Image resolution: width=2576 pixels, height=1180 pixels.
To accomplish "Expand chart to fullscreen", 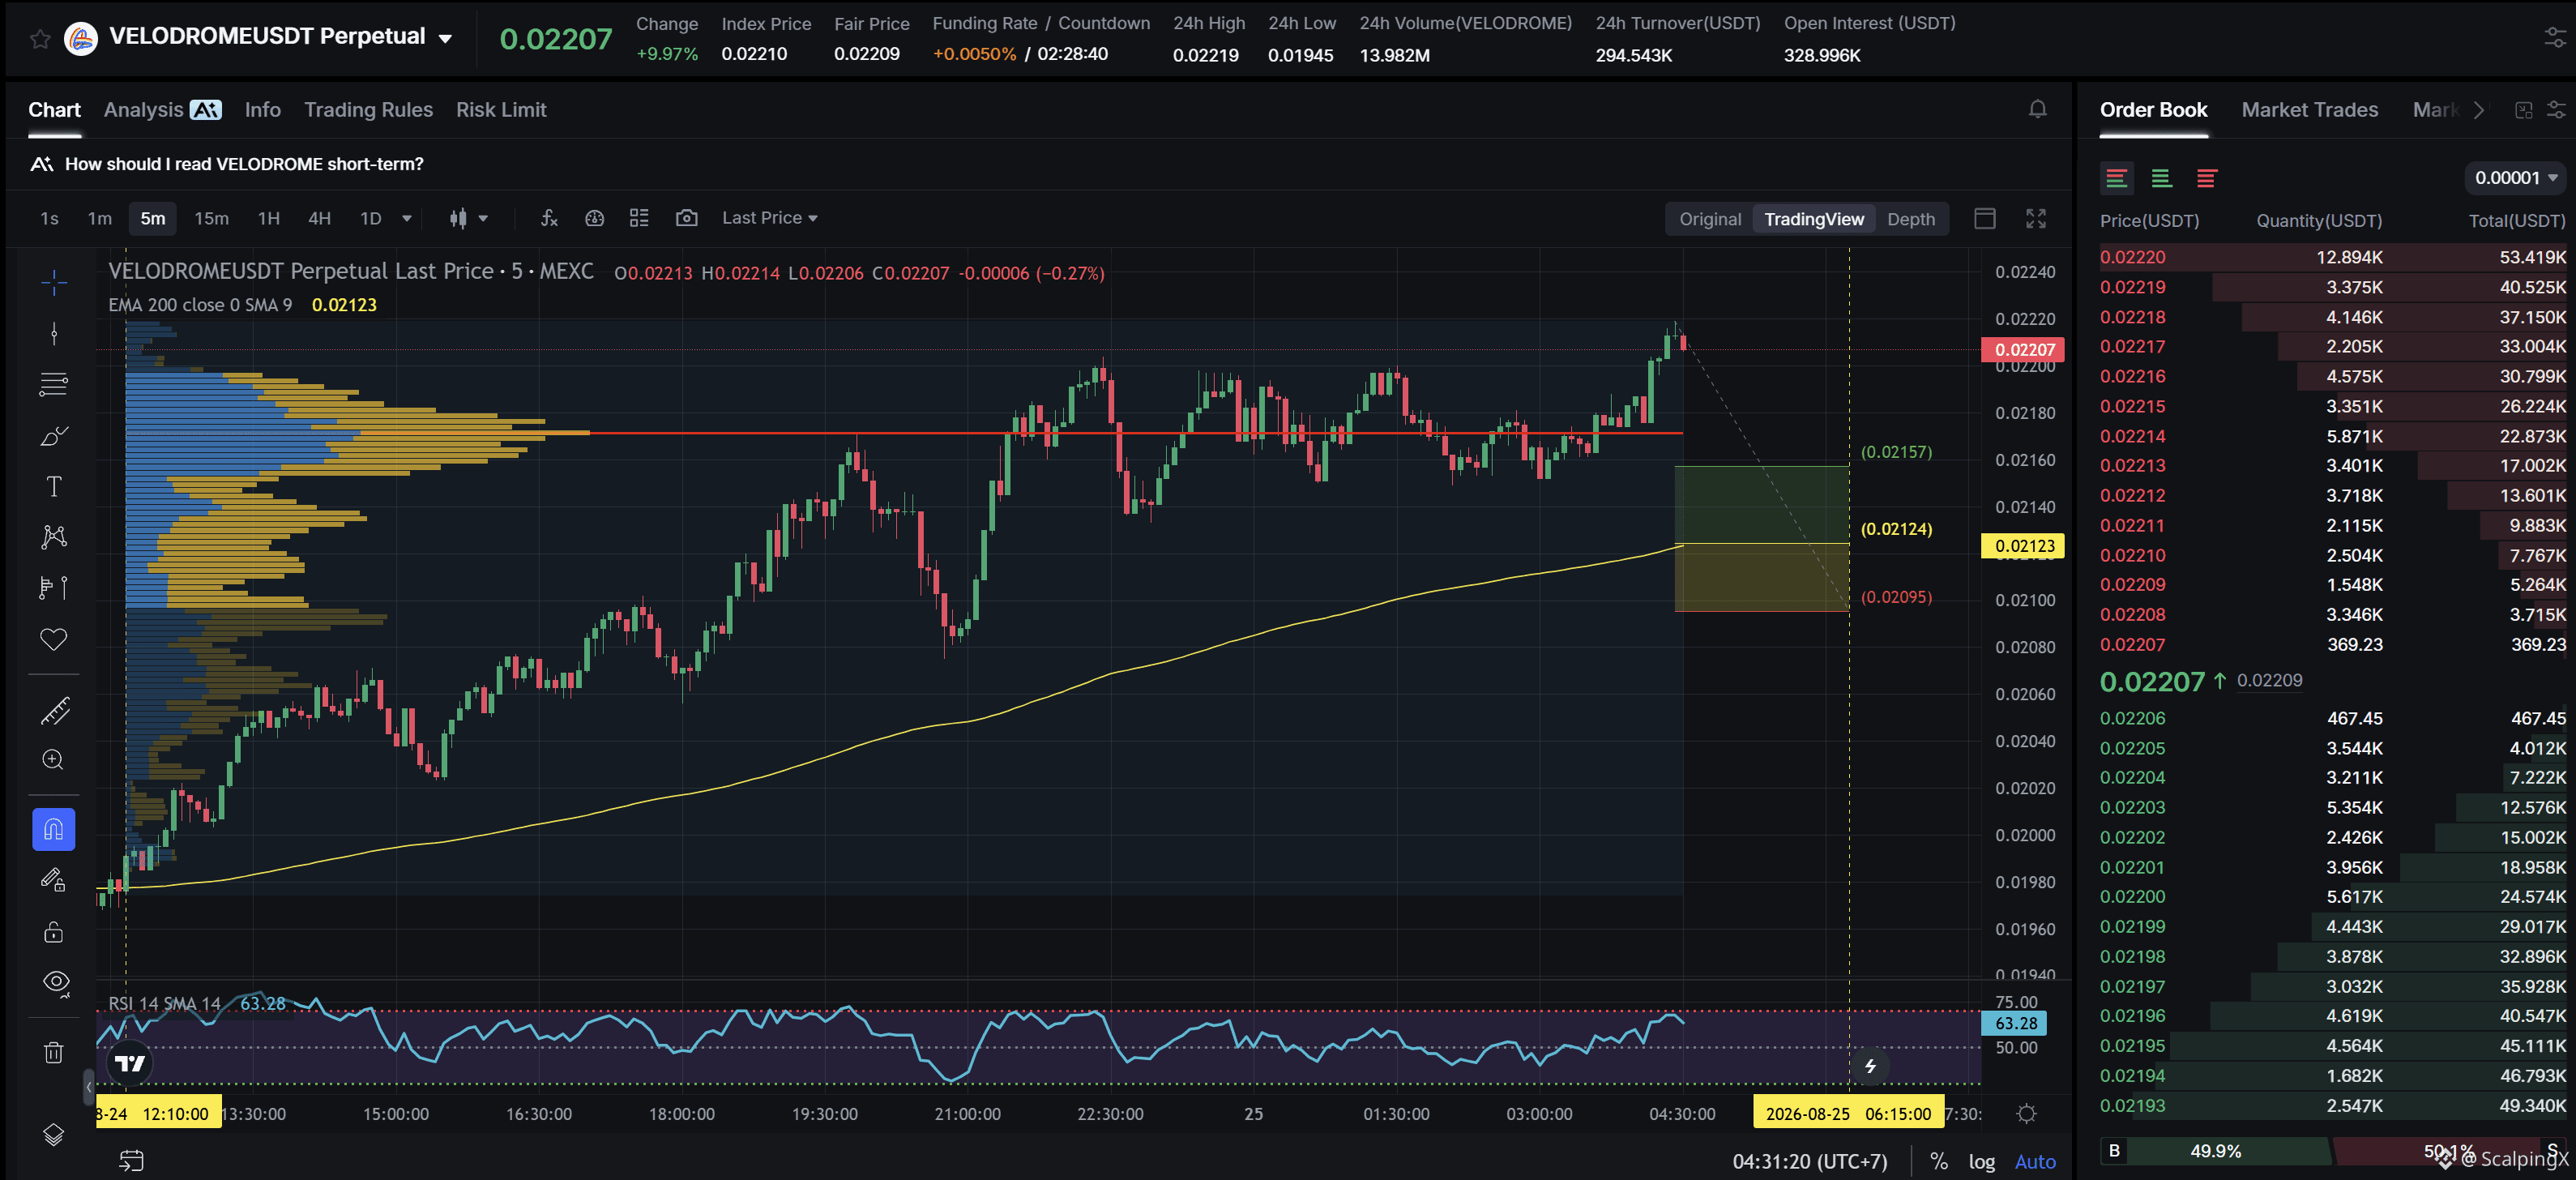I will tap(2035, 218).
